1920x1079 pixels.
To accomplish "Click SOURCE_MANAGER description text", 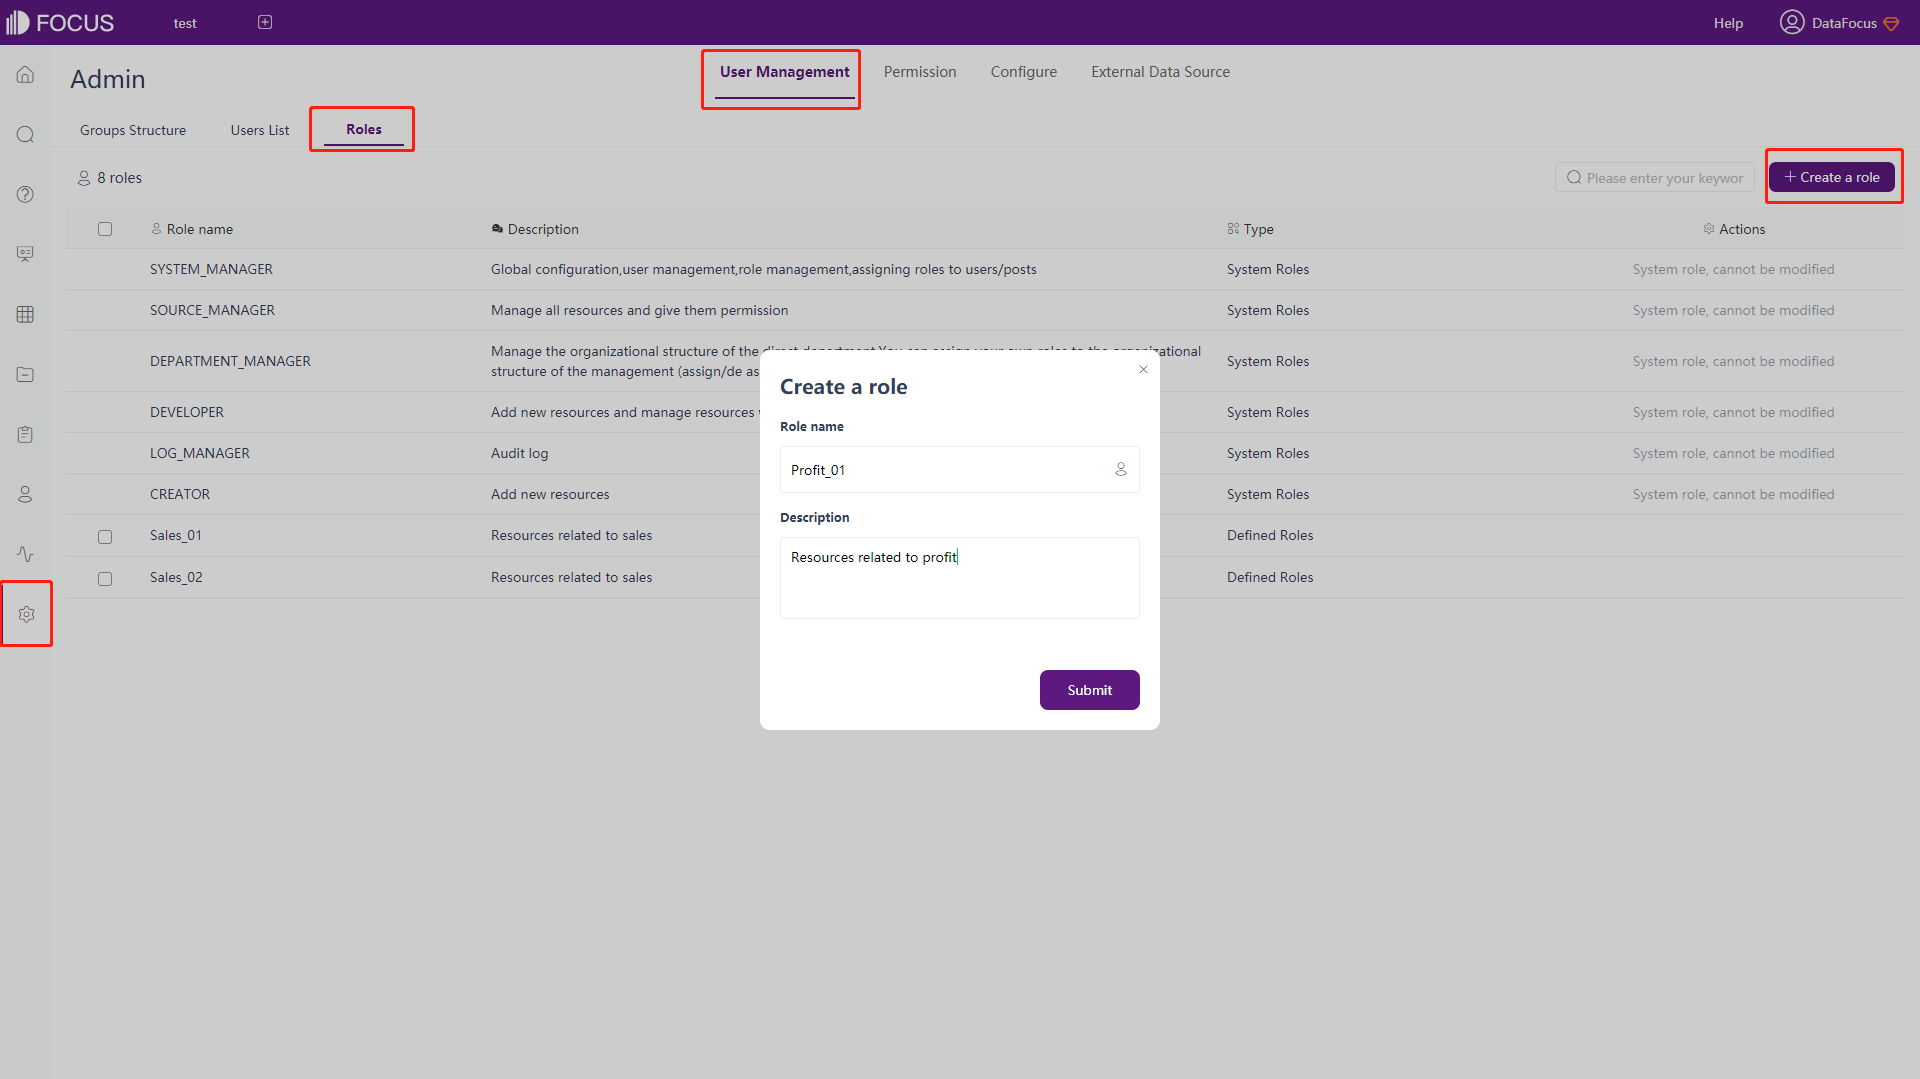I will tap(639, 310).
